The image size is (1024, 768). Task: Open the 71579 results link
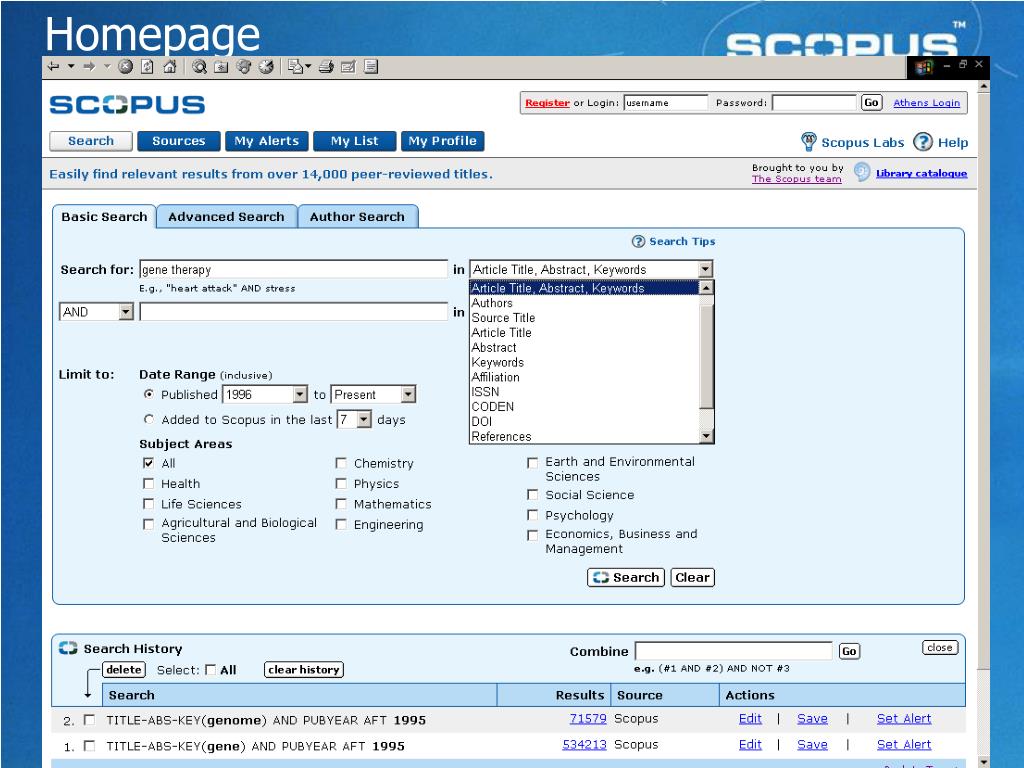pyautogui.click(x=588, y=718)
